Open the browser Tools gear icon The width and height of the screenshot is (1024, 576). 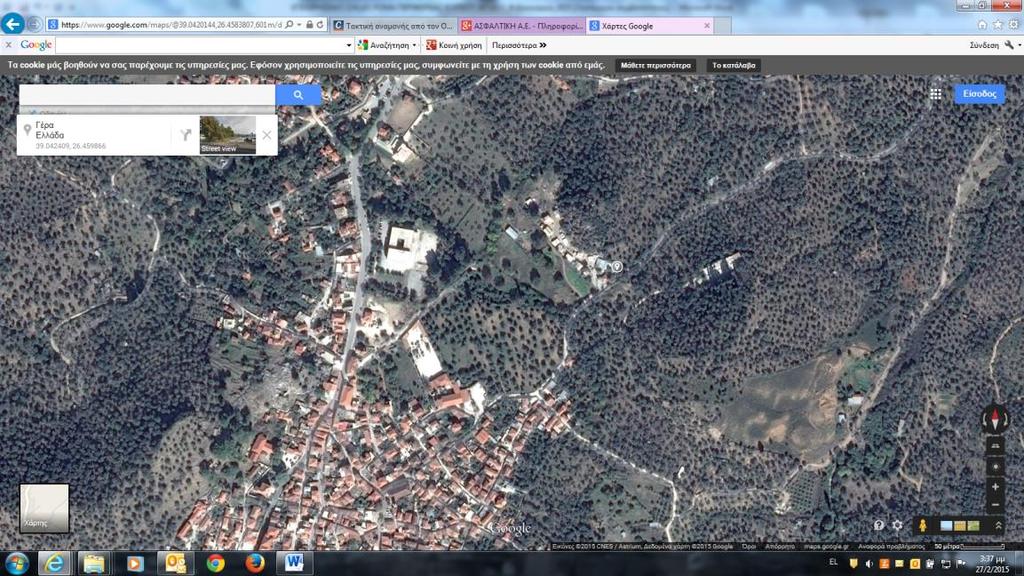pyautogui.click(x=1014, y=25)
